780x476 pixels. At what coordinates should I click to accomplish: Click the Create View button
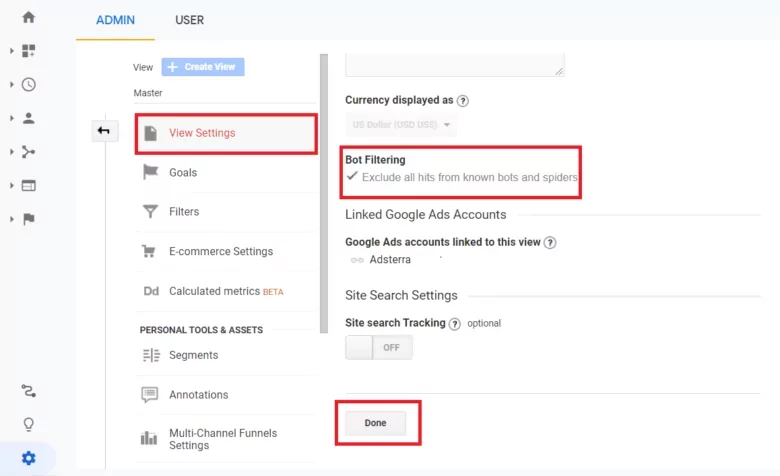point(203,67)
